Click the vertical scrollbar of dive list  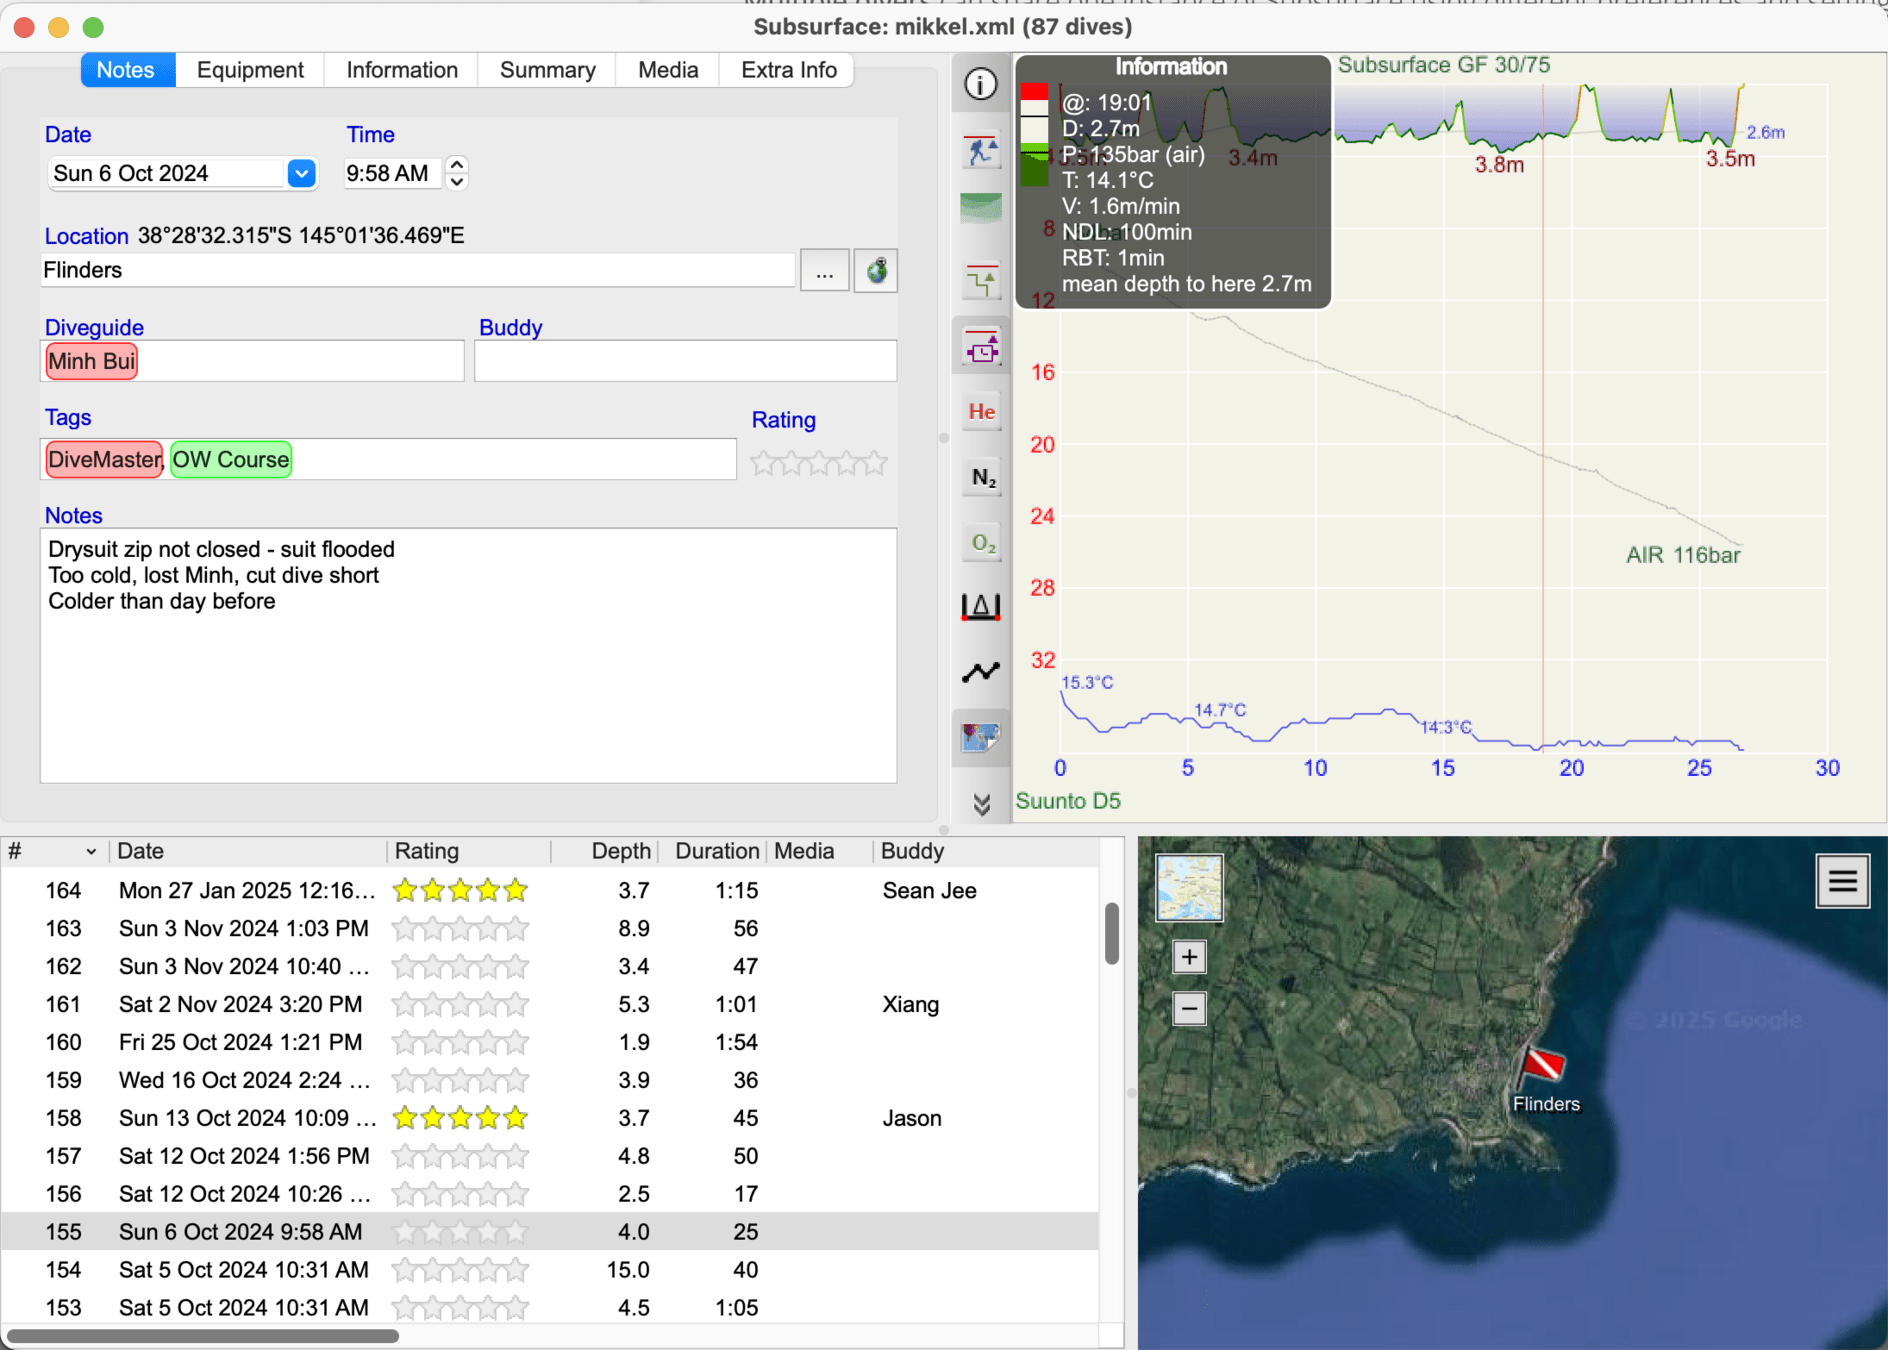coord(1111,933)
